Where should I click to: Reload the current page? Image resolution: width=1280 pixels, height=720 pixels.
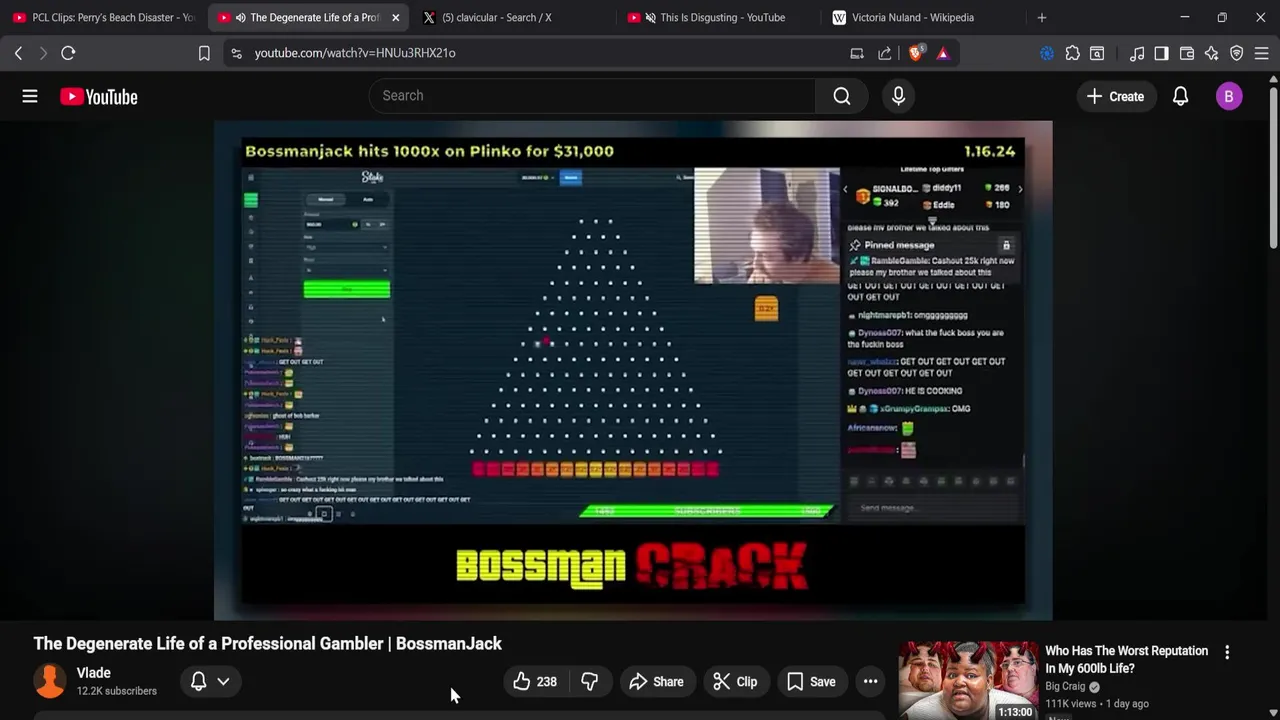pyautogui.click(x=68, y=53)
